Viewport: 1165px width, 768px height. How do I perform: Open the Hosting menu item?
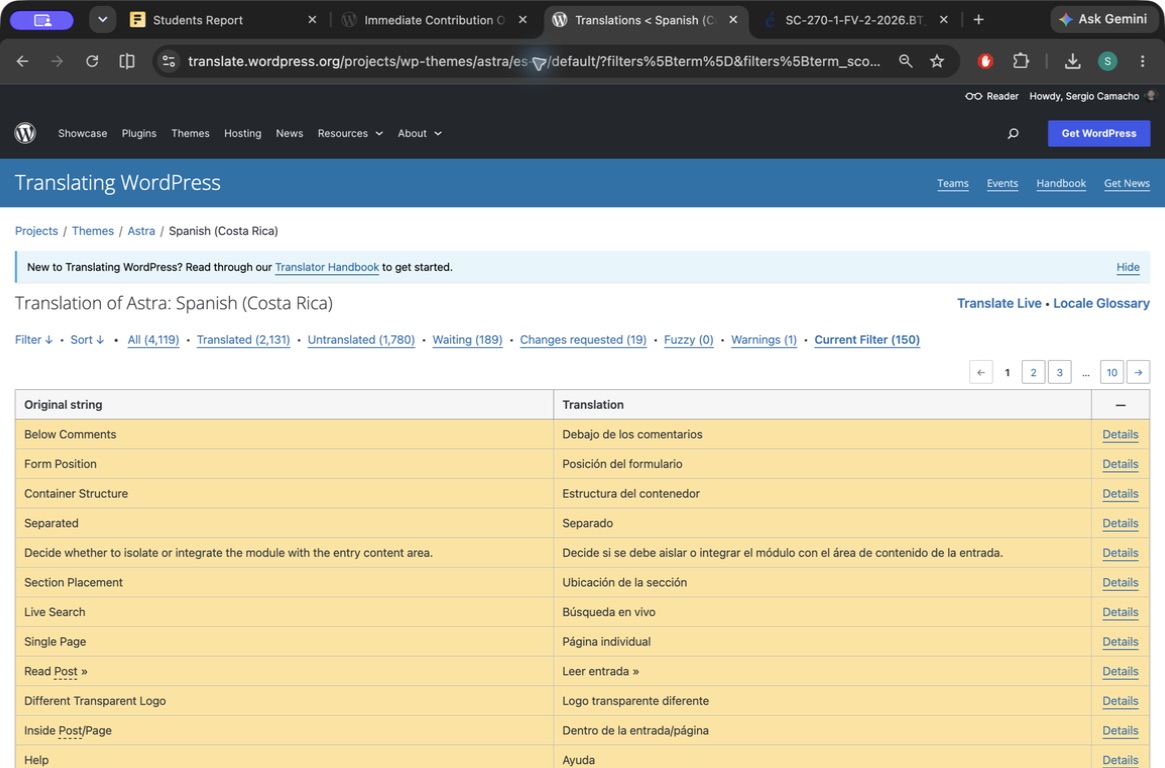[x=242, y=134]
